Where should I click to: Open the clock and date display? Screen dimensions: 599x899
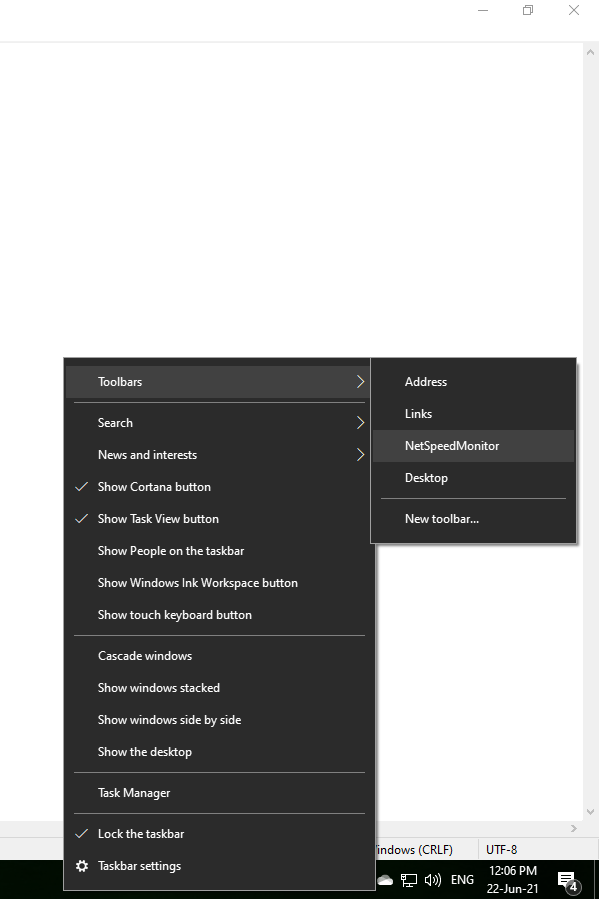pos(512,880)
